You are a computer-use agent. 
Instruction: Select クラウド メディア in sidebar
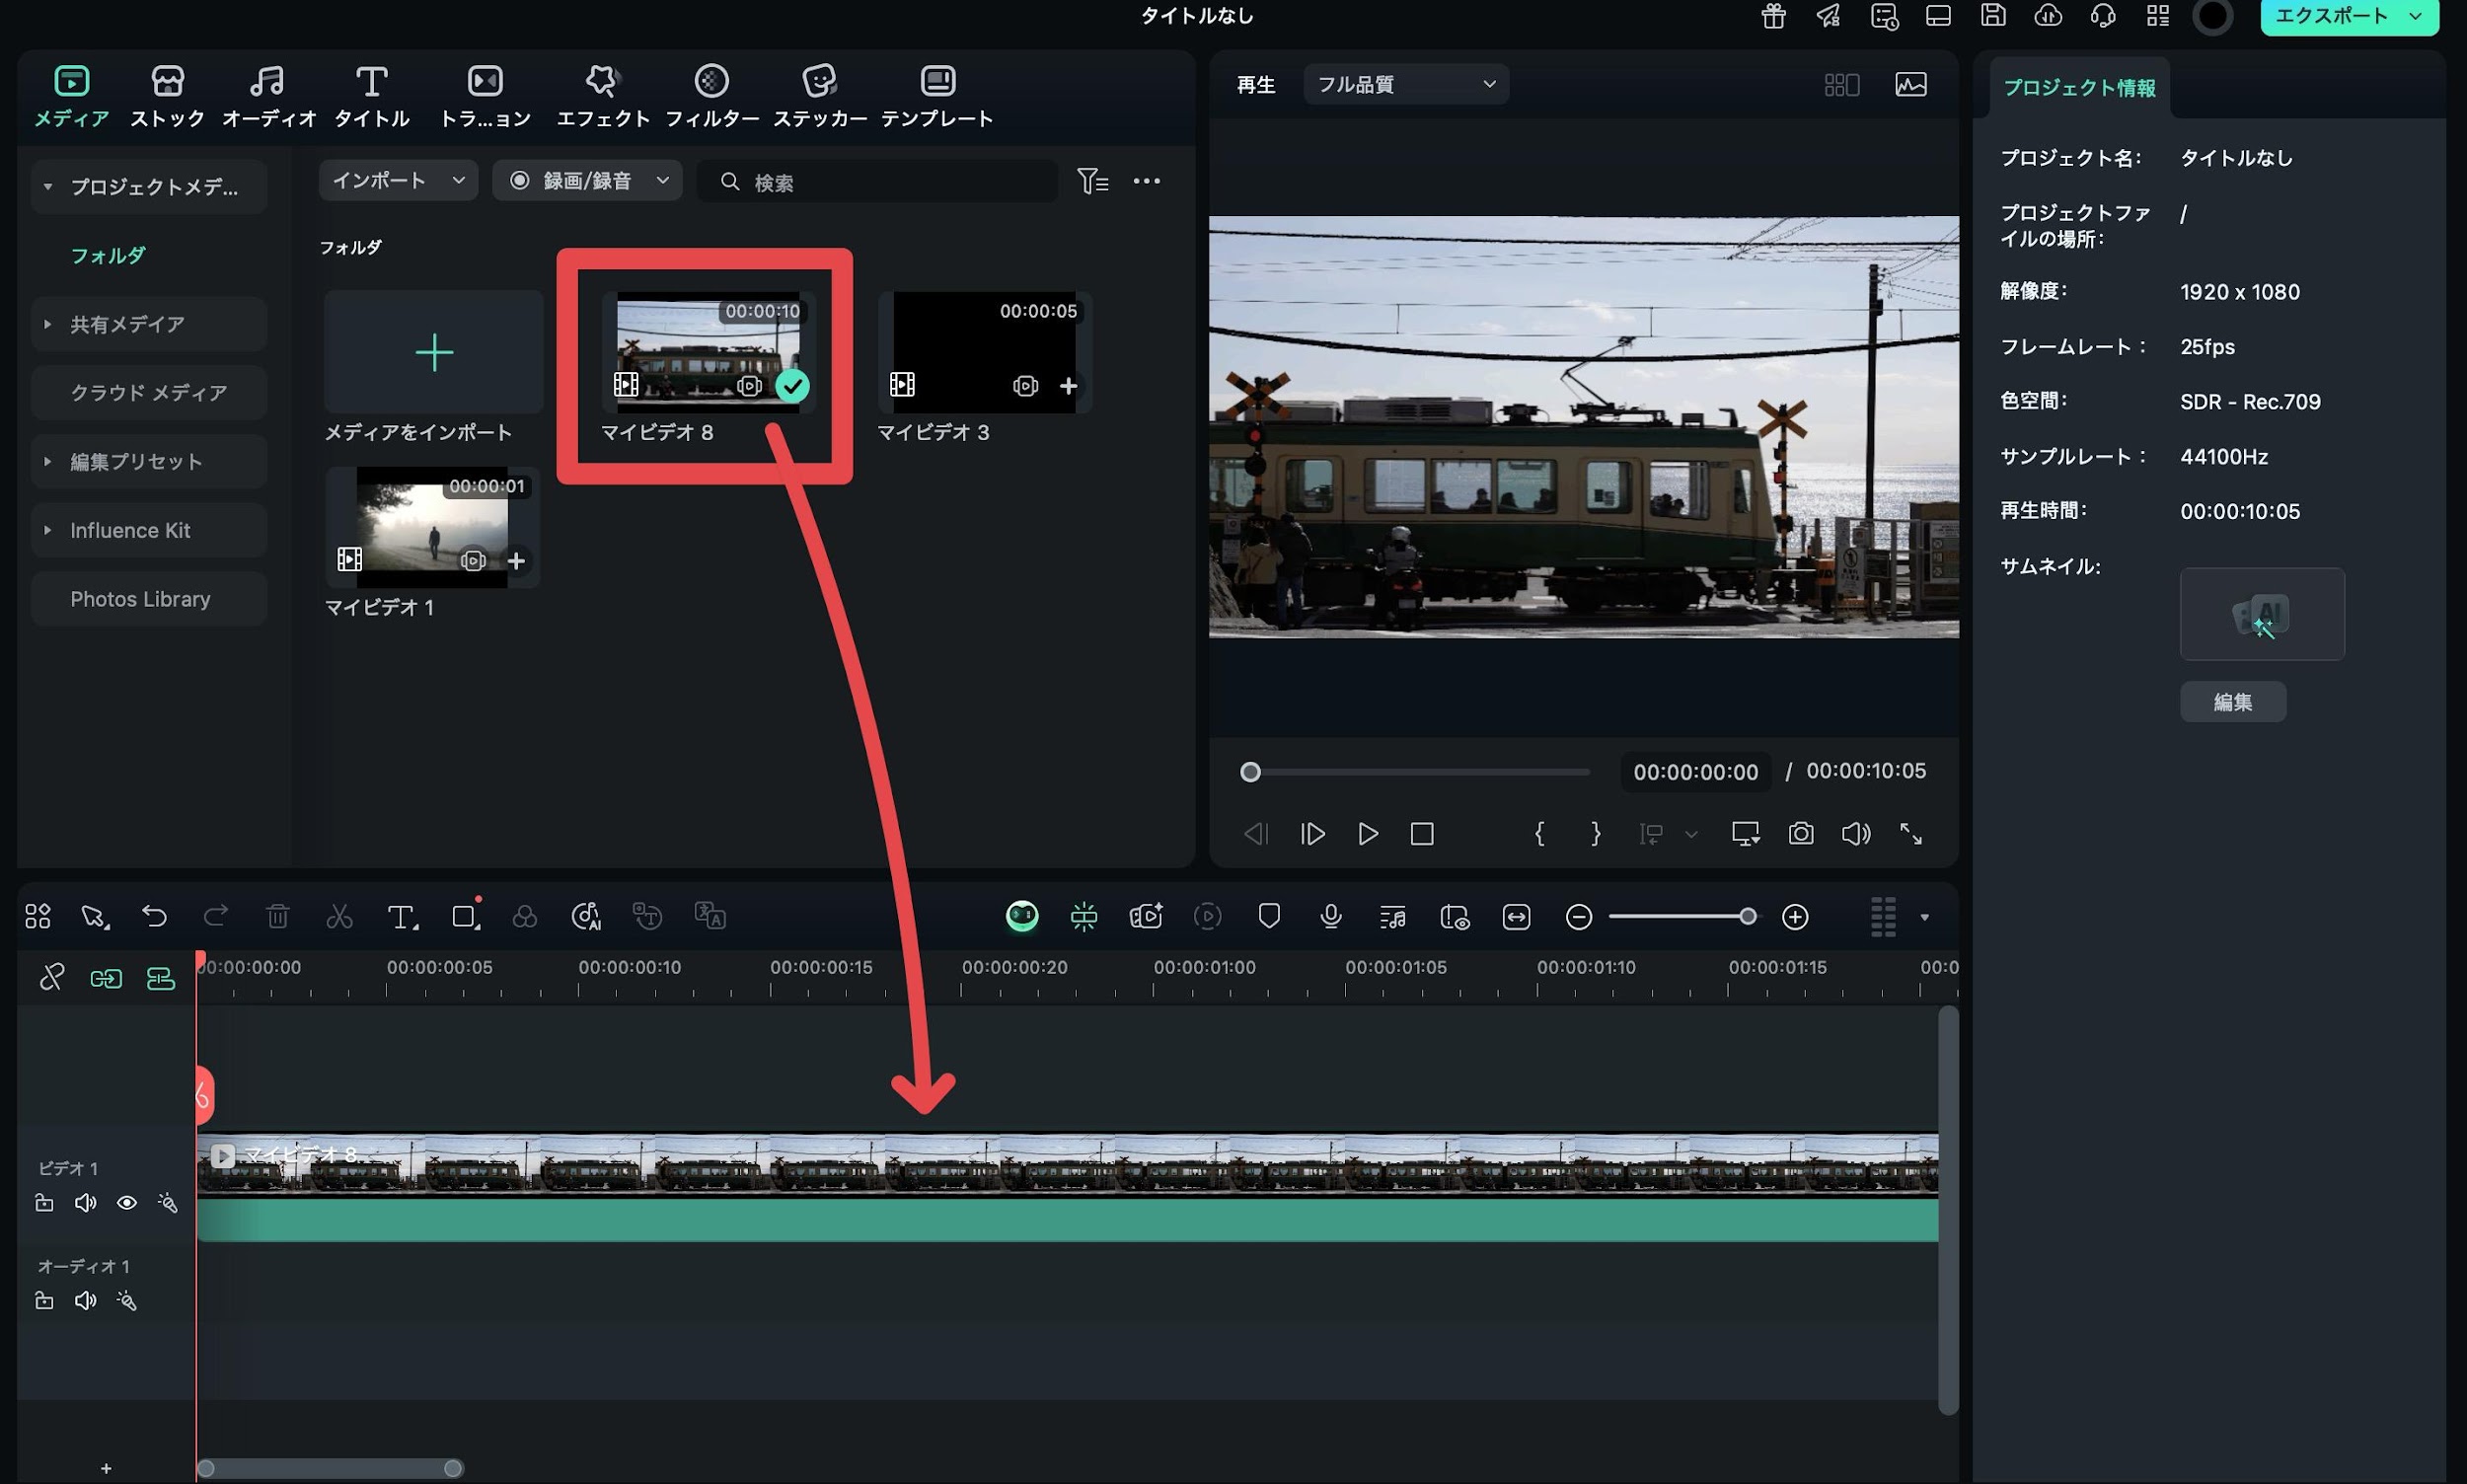[149, 393]
